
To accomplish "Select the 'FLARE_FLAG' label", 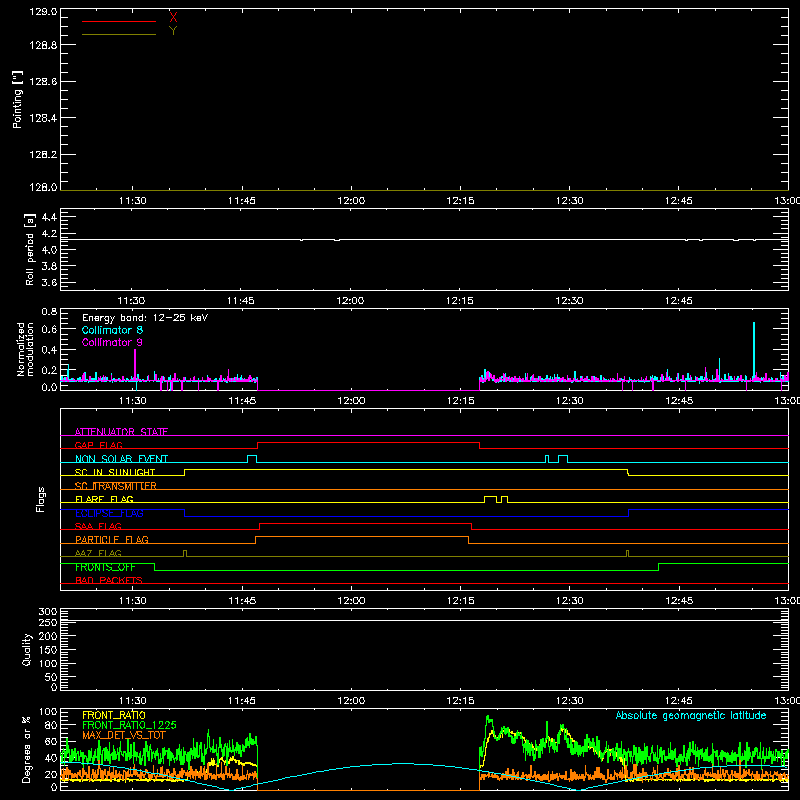I will [x=104, y=499].
